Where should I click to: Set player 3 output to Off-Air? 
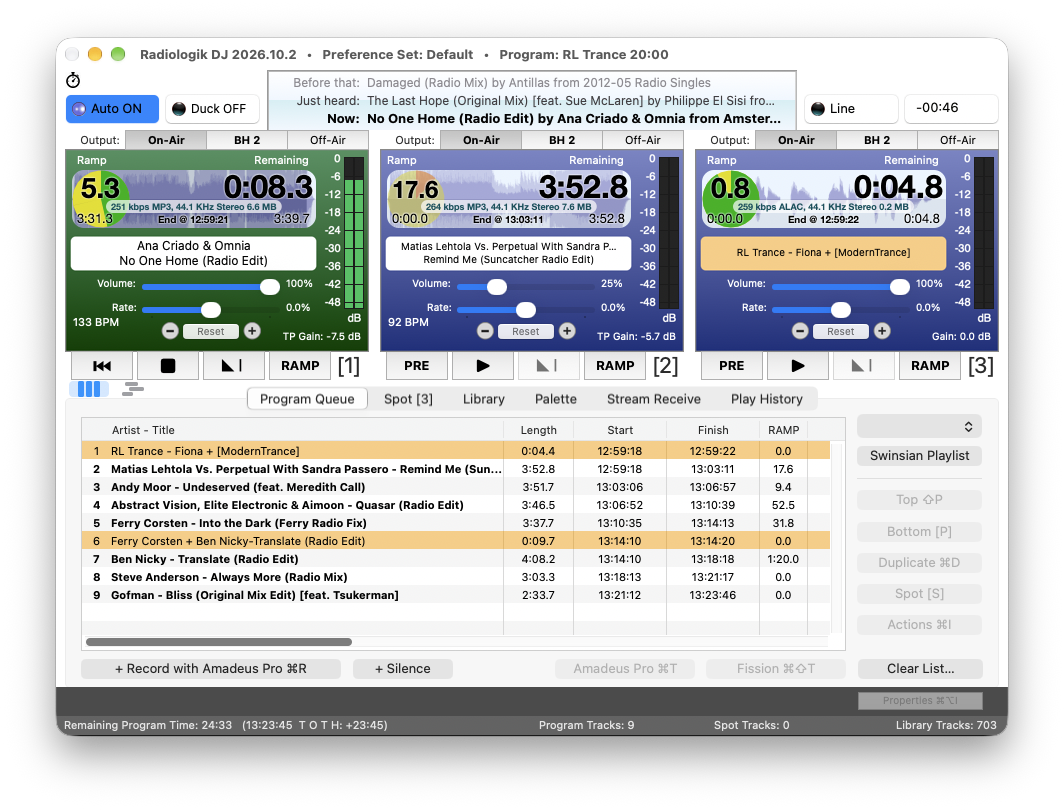click(x=957, y=140)
